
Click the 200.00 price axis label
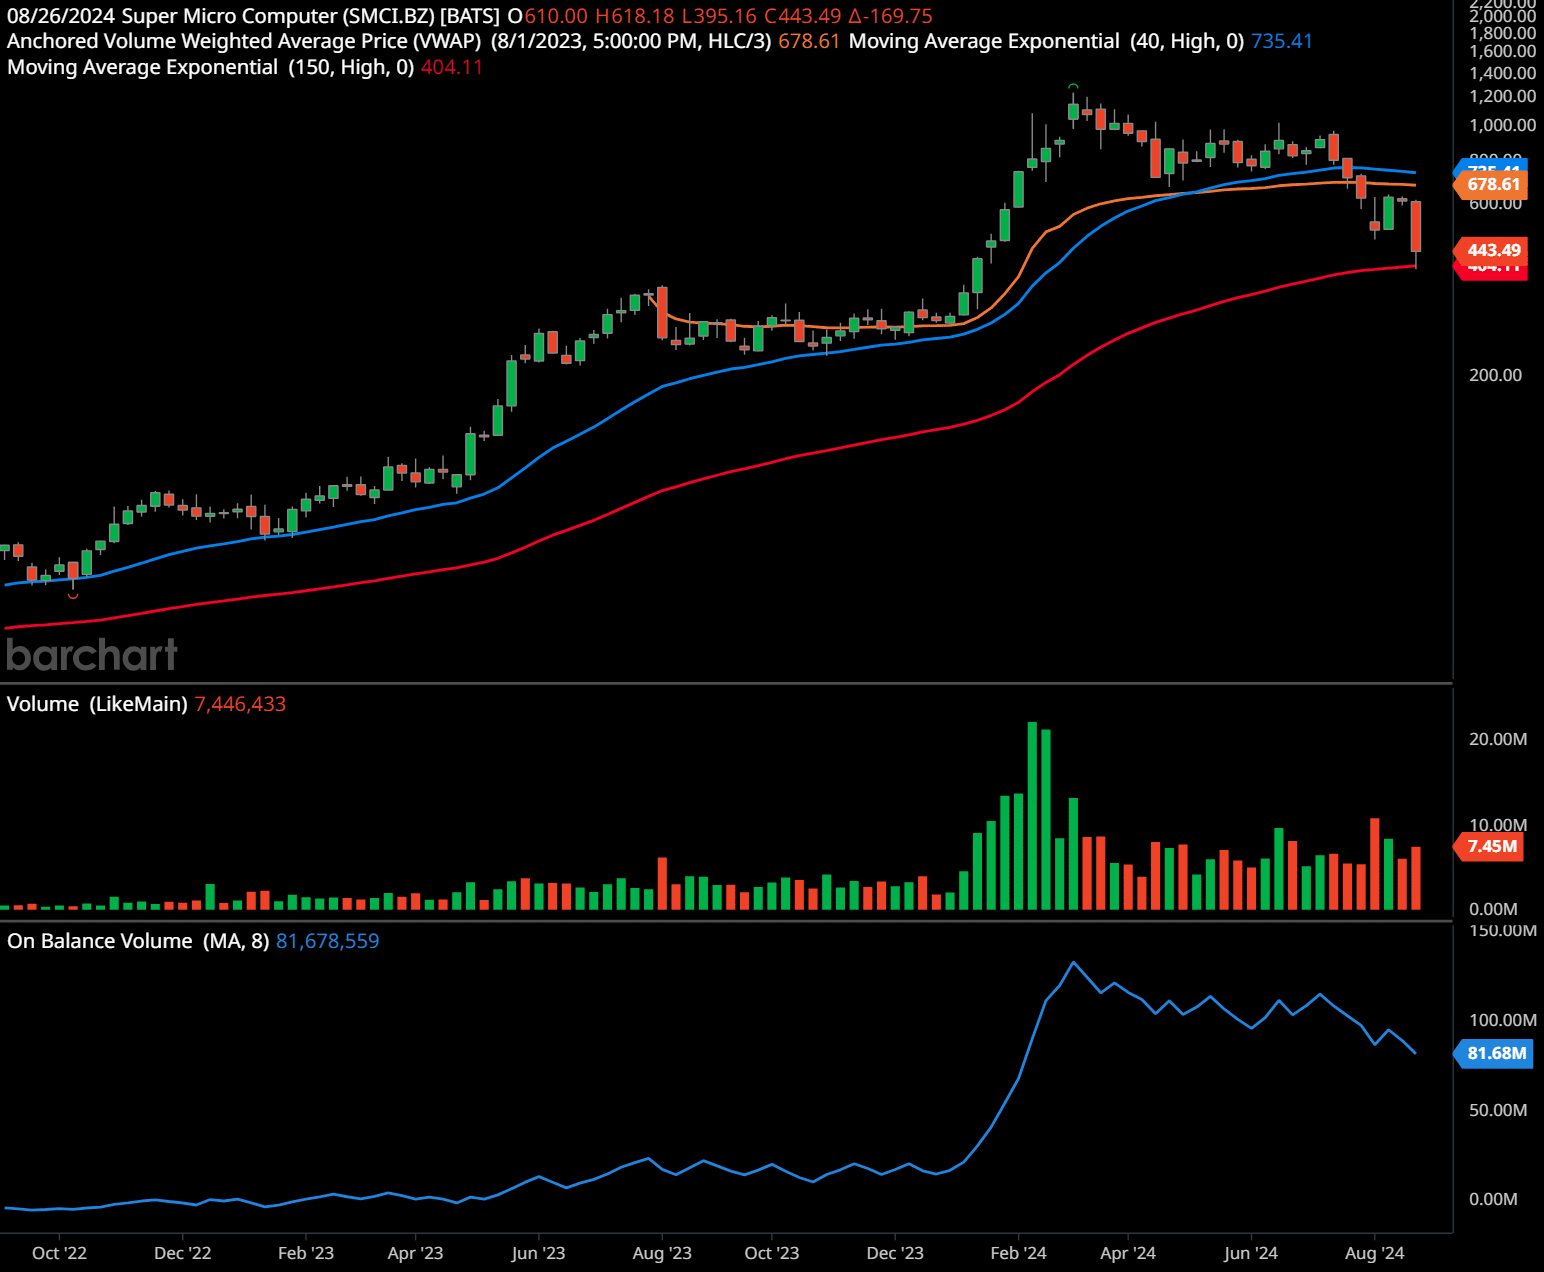1495,375
